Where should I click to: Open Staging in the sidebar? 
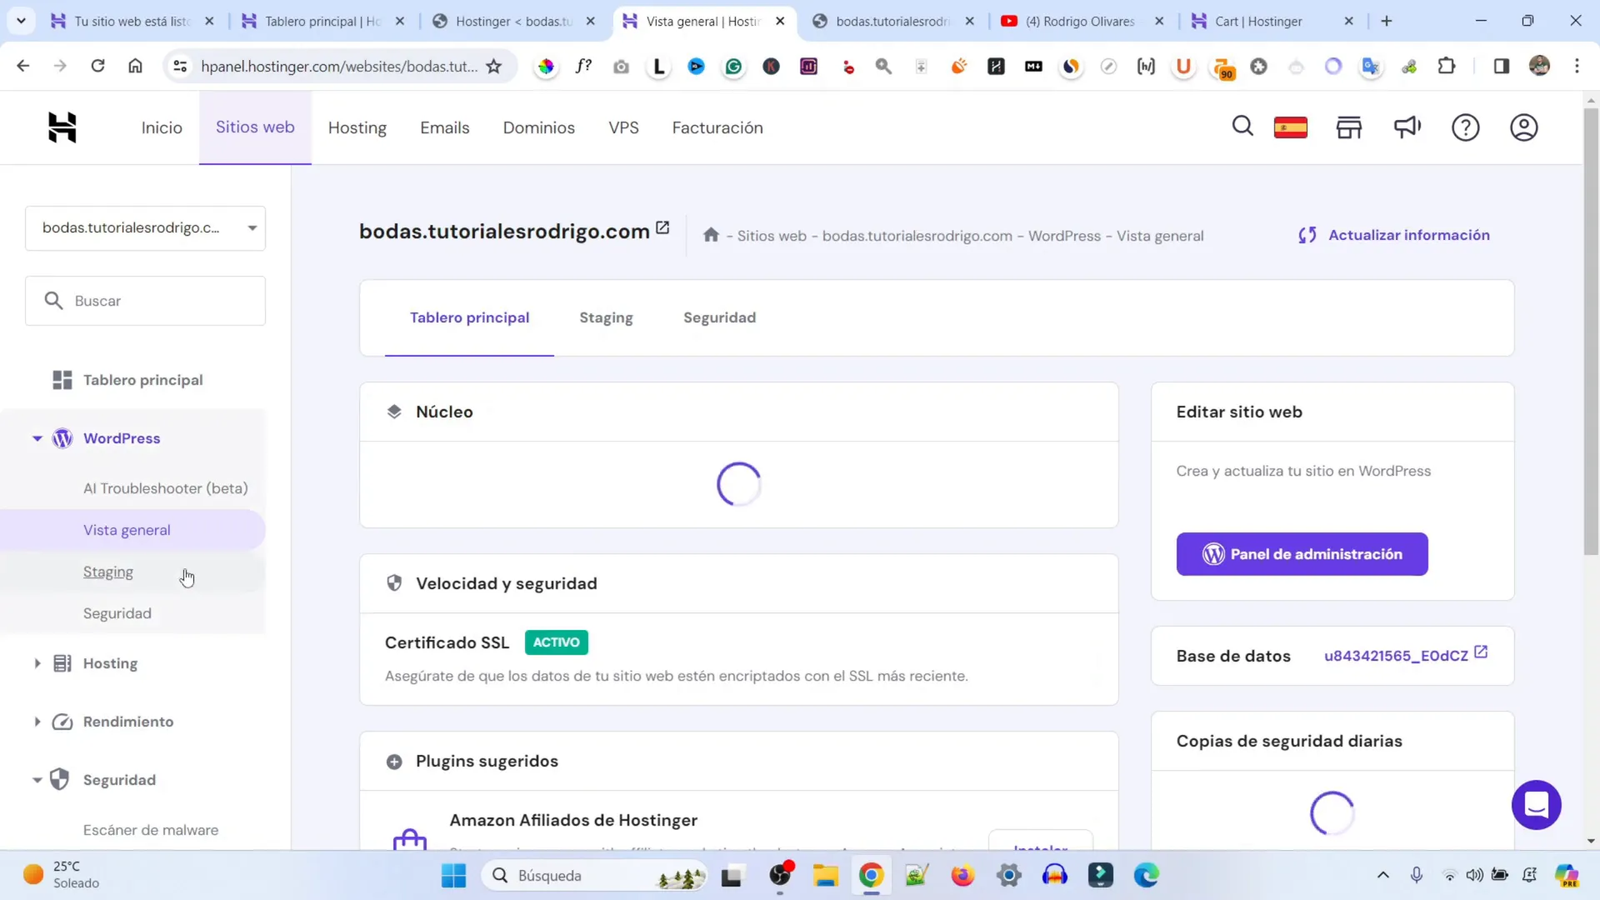click(108, 572)
